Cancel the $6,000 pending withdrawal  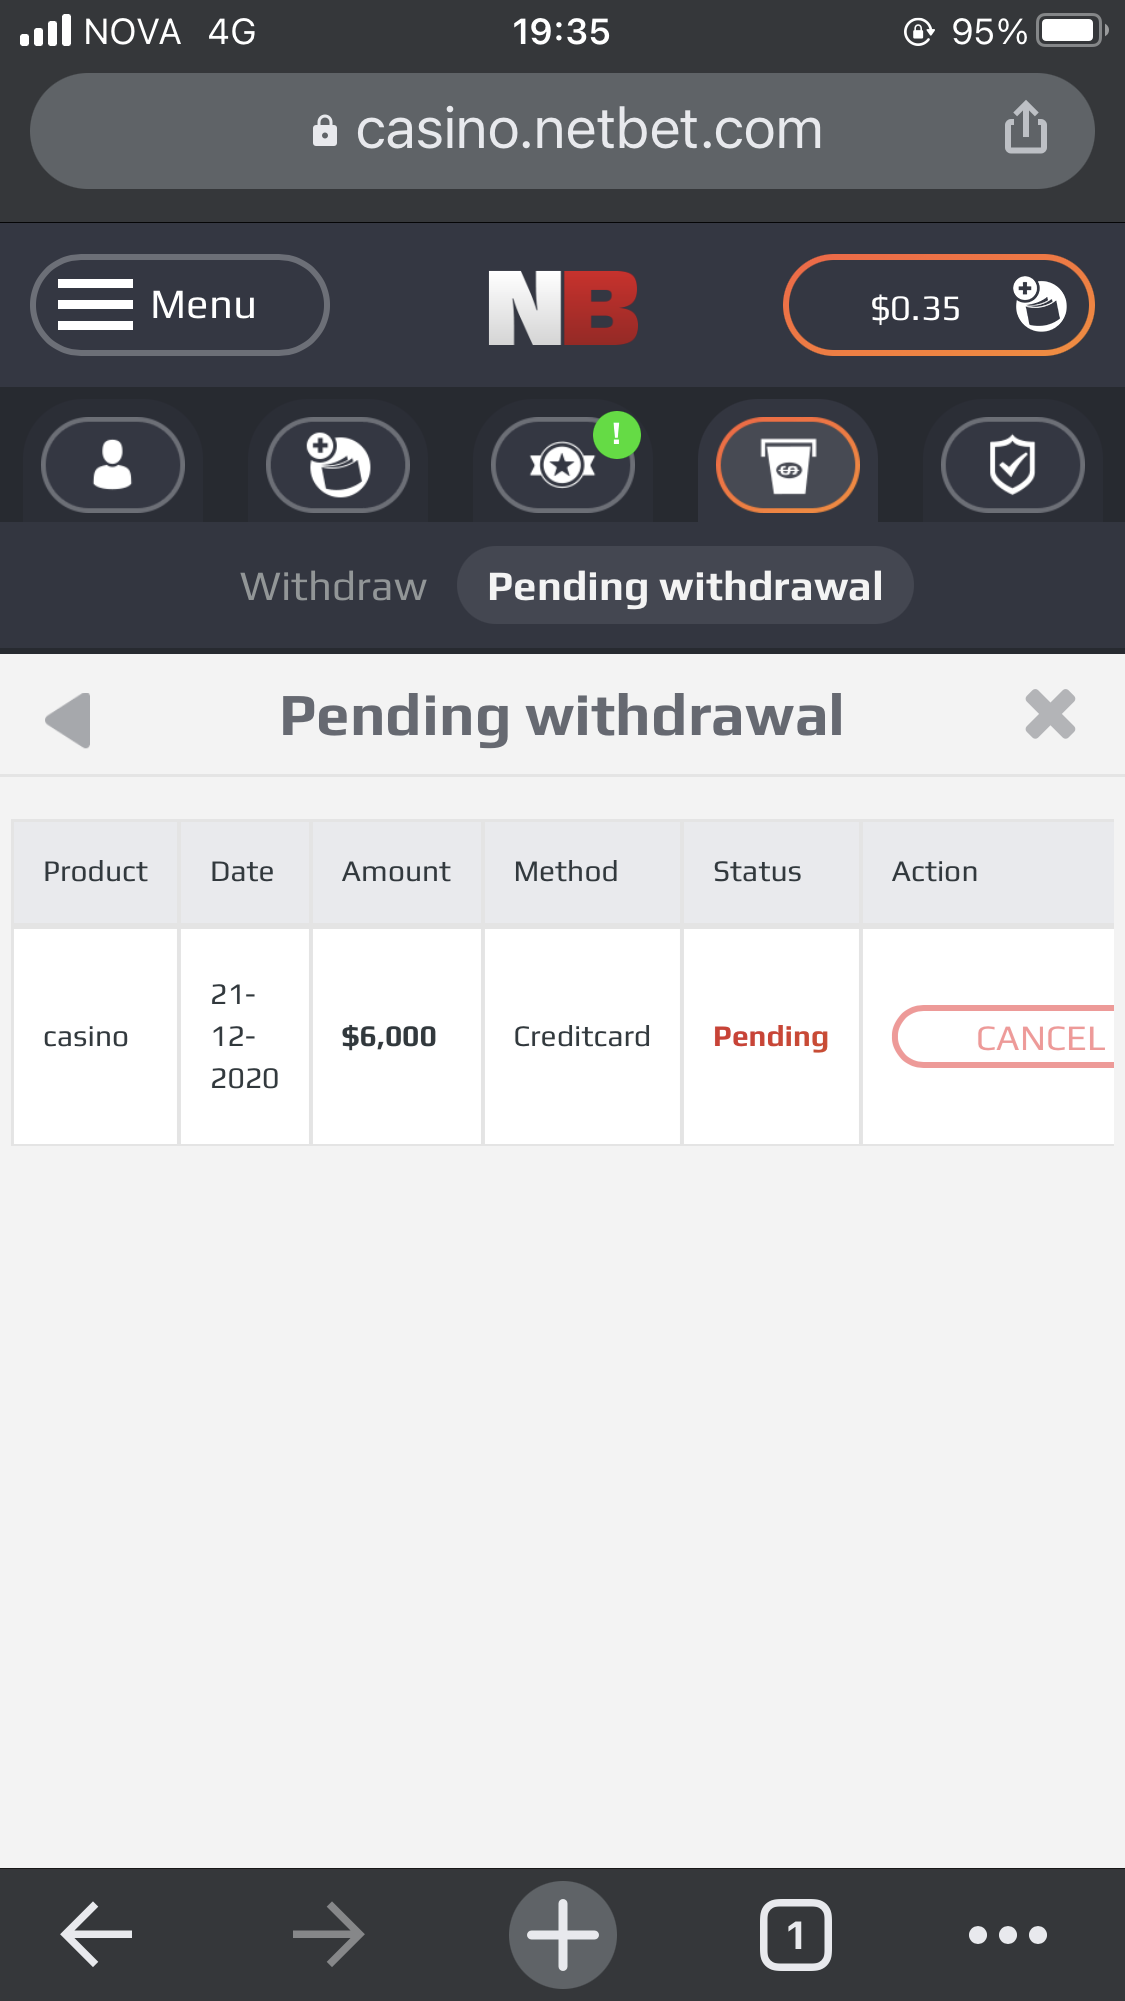click(x=1005, y=1037)
